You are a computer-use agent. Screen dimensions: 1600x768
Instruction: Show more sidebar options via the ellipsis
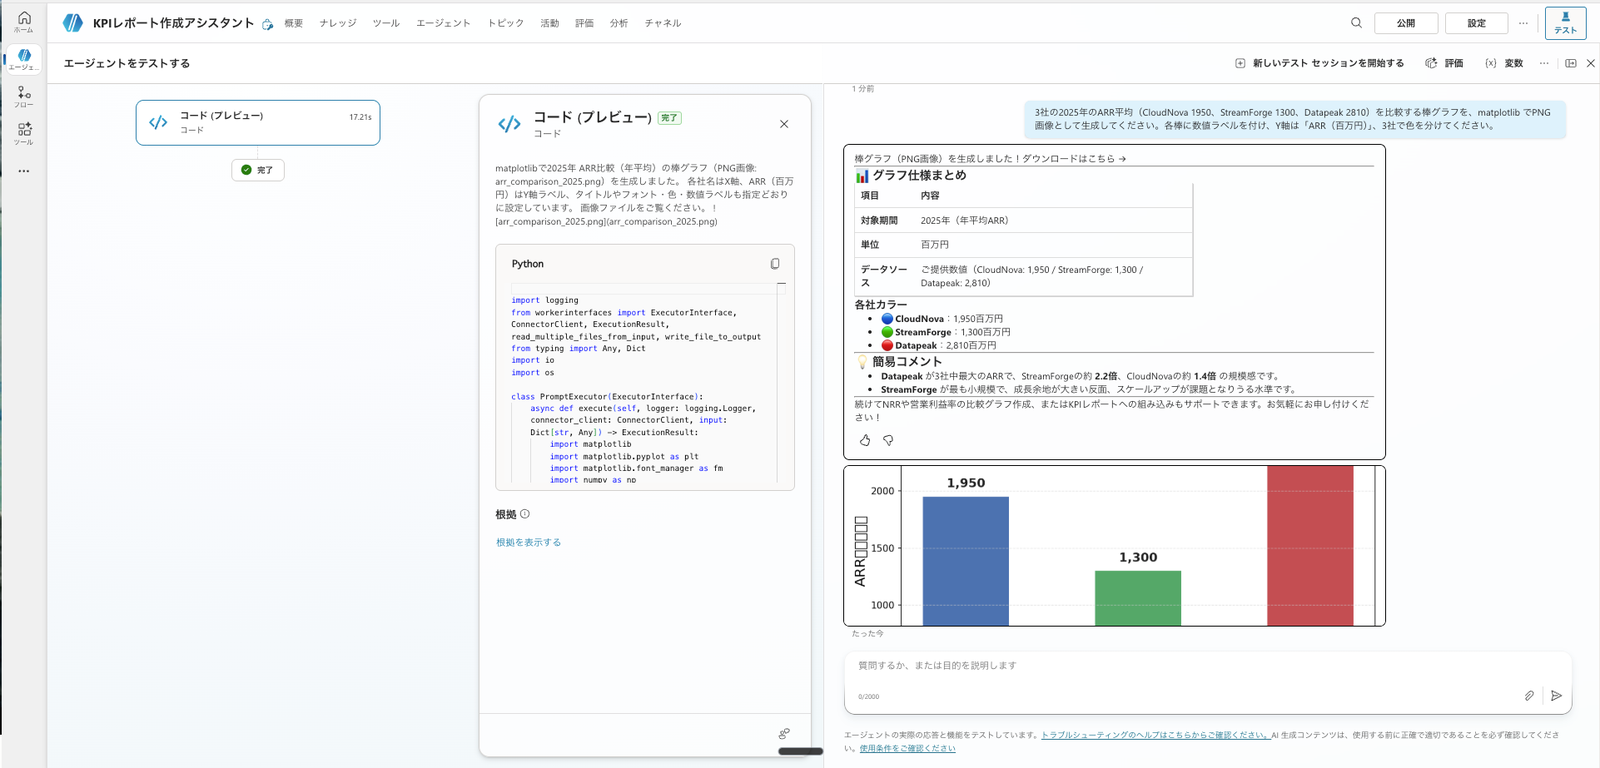(24, 171)
